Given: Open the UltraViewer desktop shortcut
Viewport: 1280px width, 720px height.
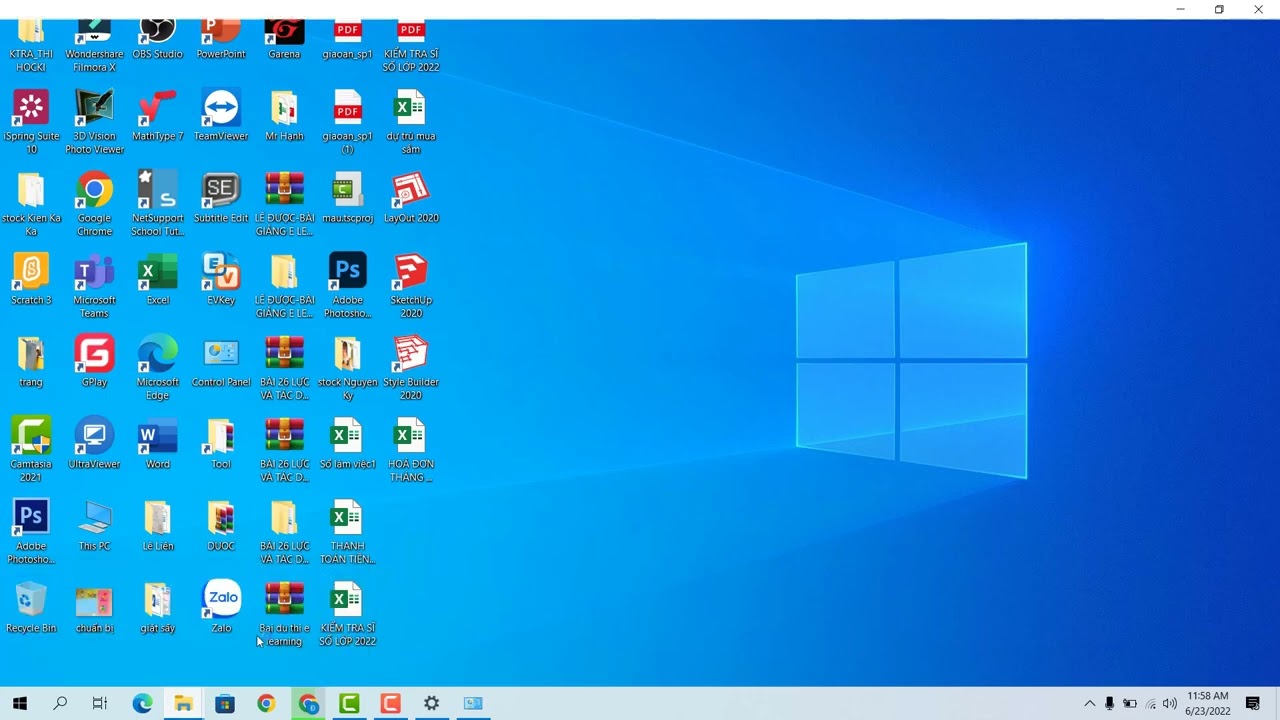Looking at the screenshot, I should pos(94,443).
